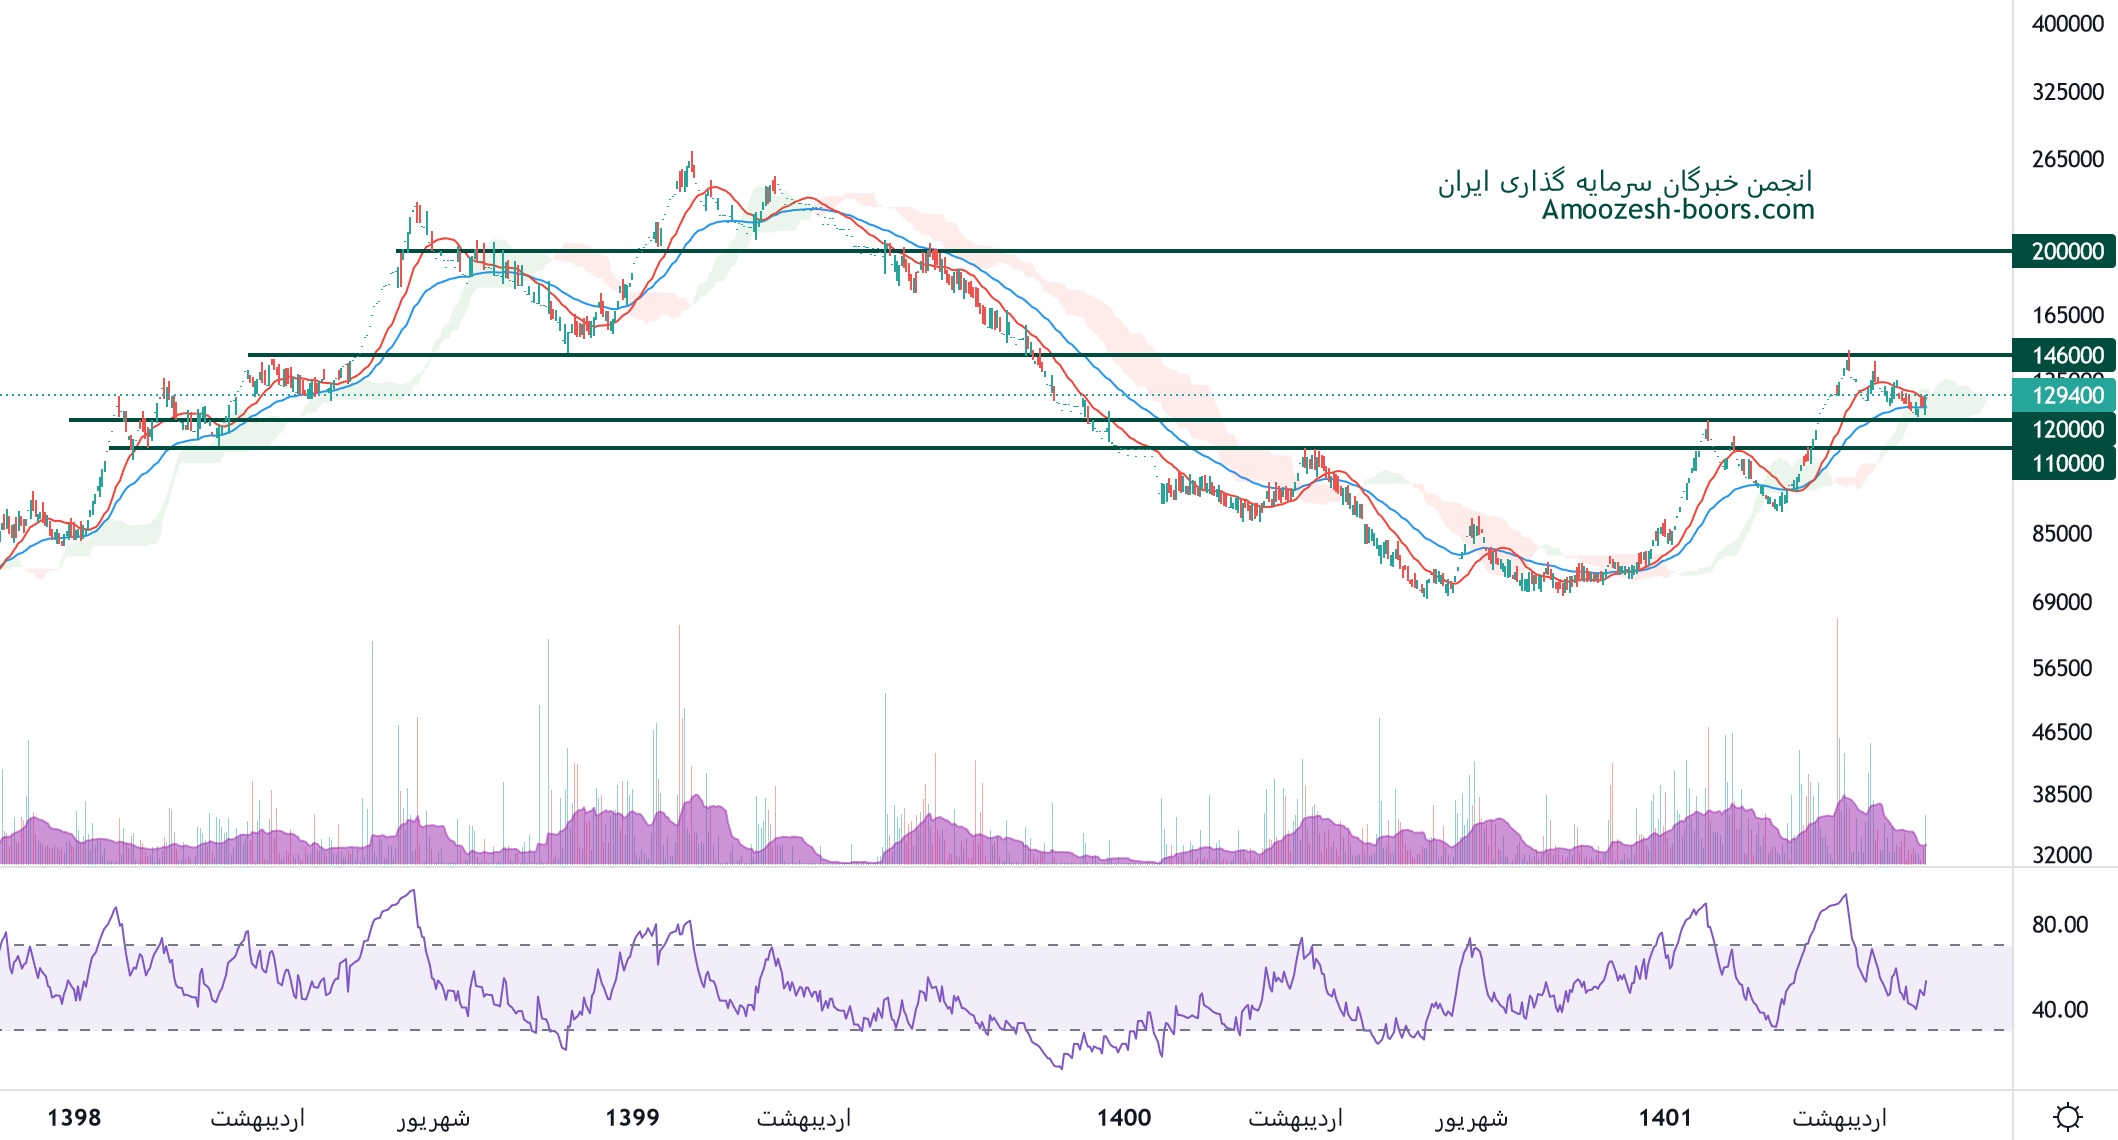2118x1140 pixels.
Task: Click the 120000 price line label
Action: tap(2066, 429)
